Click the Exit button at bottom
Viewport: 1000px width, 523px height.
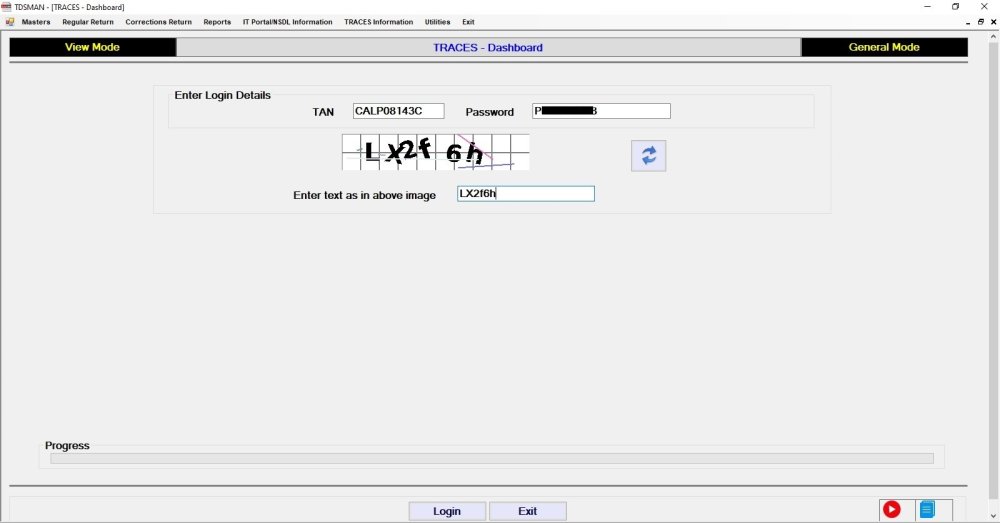pyautogui.click(x=527, y=511)
